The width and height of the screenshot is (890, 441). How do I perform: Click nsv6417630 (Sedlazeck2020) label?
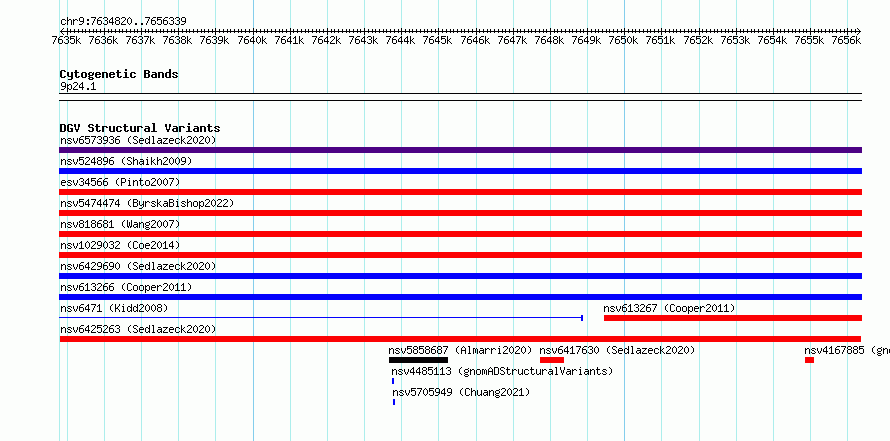pyautogui.click(x=617, y=350)
